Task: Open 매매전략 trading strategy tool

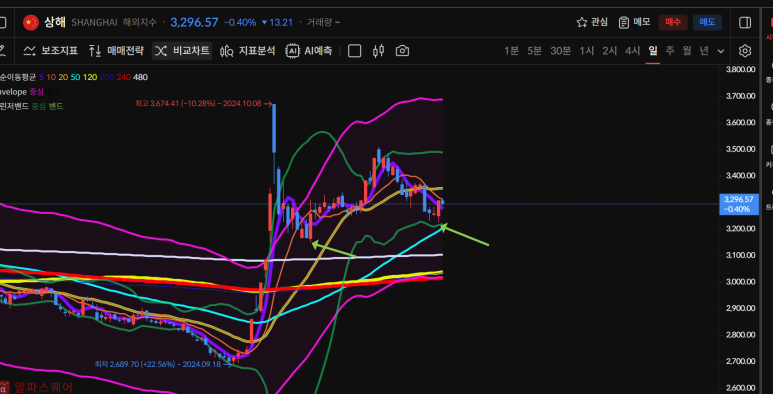Action: [x=116, y=51]
